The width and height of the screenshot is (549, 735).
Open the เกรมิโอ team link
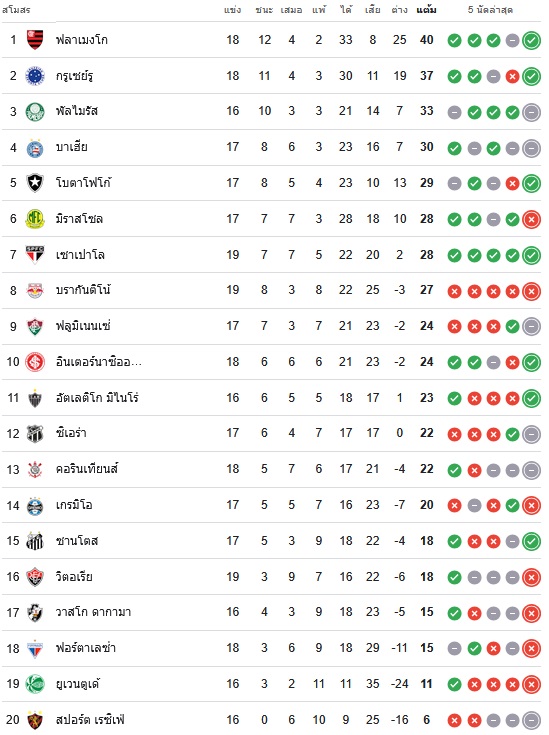[74, 505]
